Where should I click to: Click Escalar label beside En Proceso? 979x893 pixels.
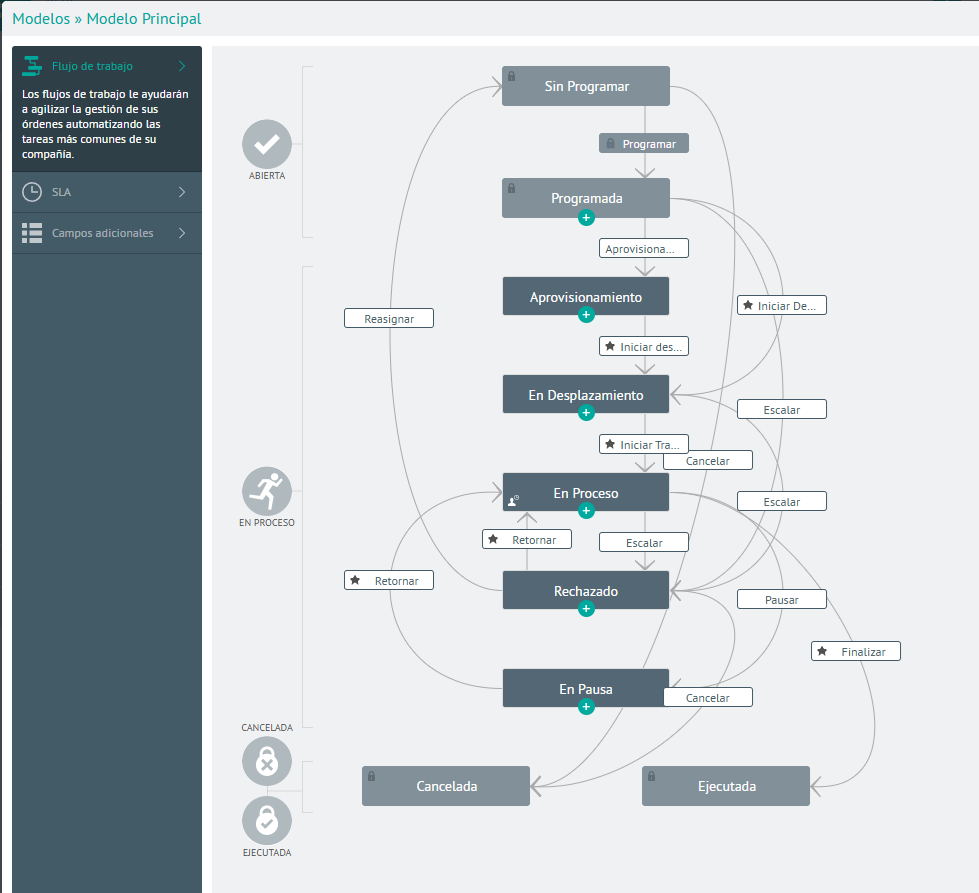point(782,501)
